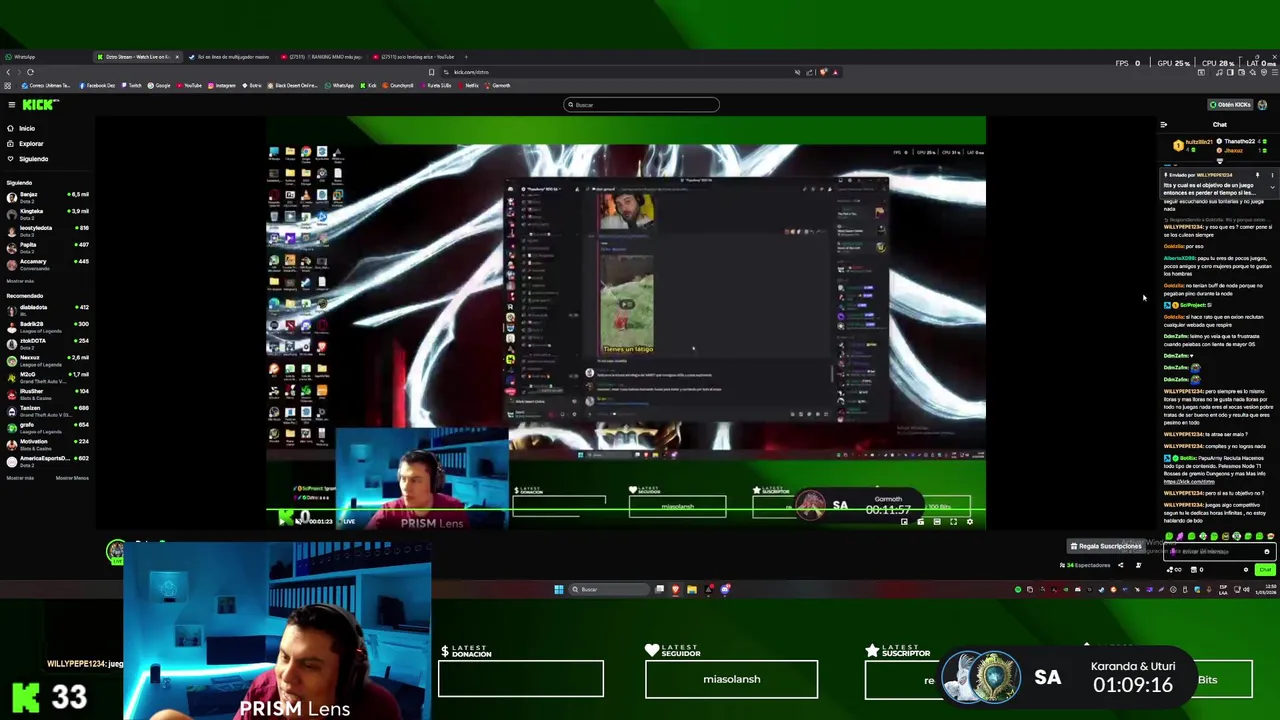
Task: Open the Netflix bookmark
Action: 470,86
